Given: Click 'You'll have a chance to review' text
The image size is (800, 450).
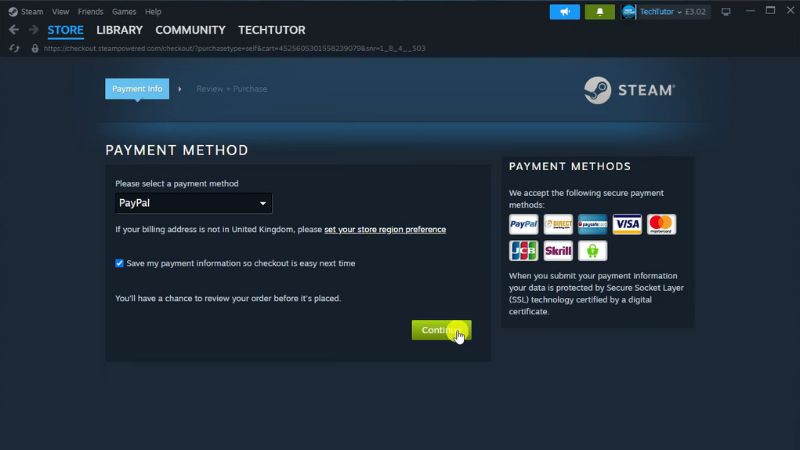Looking at the screenshot, I should [x=228, y=298].
